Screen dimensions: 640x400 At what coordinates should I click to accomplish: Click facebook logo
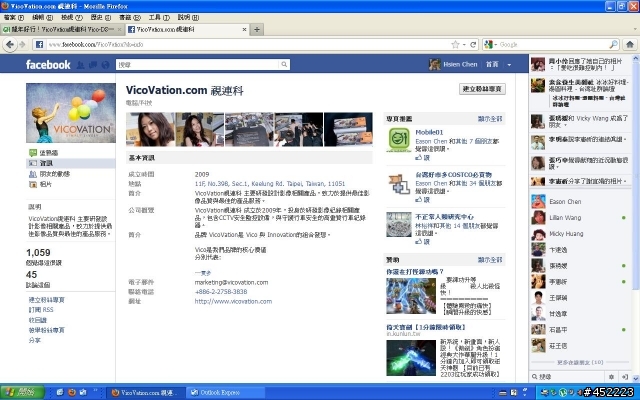(48, 64)
